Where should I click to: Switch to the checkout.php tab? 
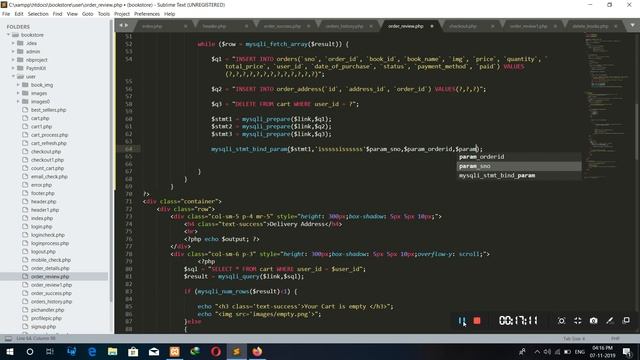[x=463, y=26]
